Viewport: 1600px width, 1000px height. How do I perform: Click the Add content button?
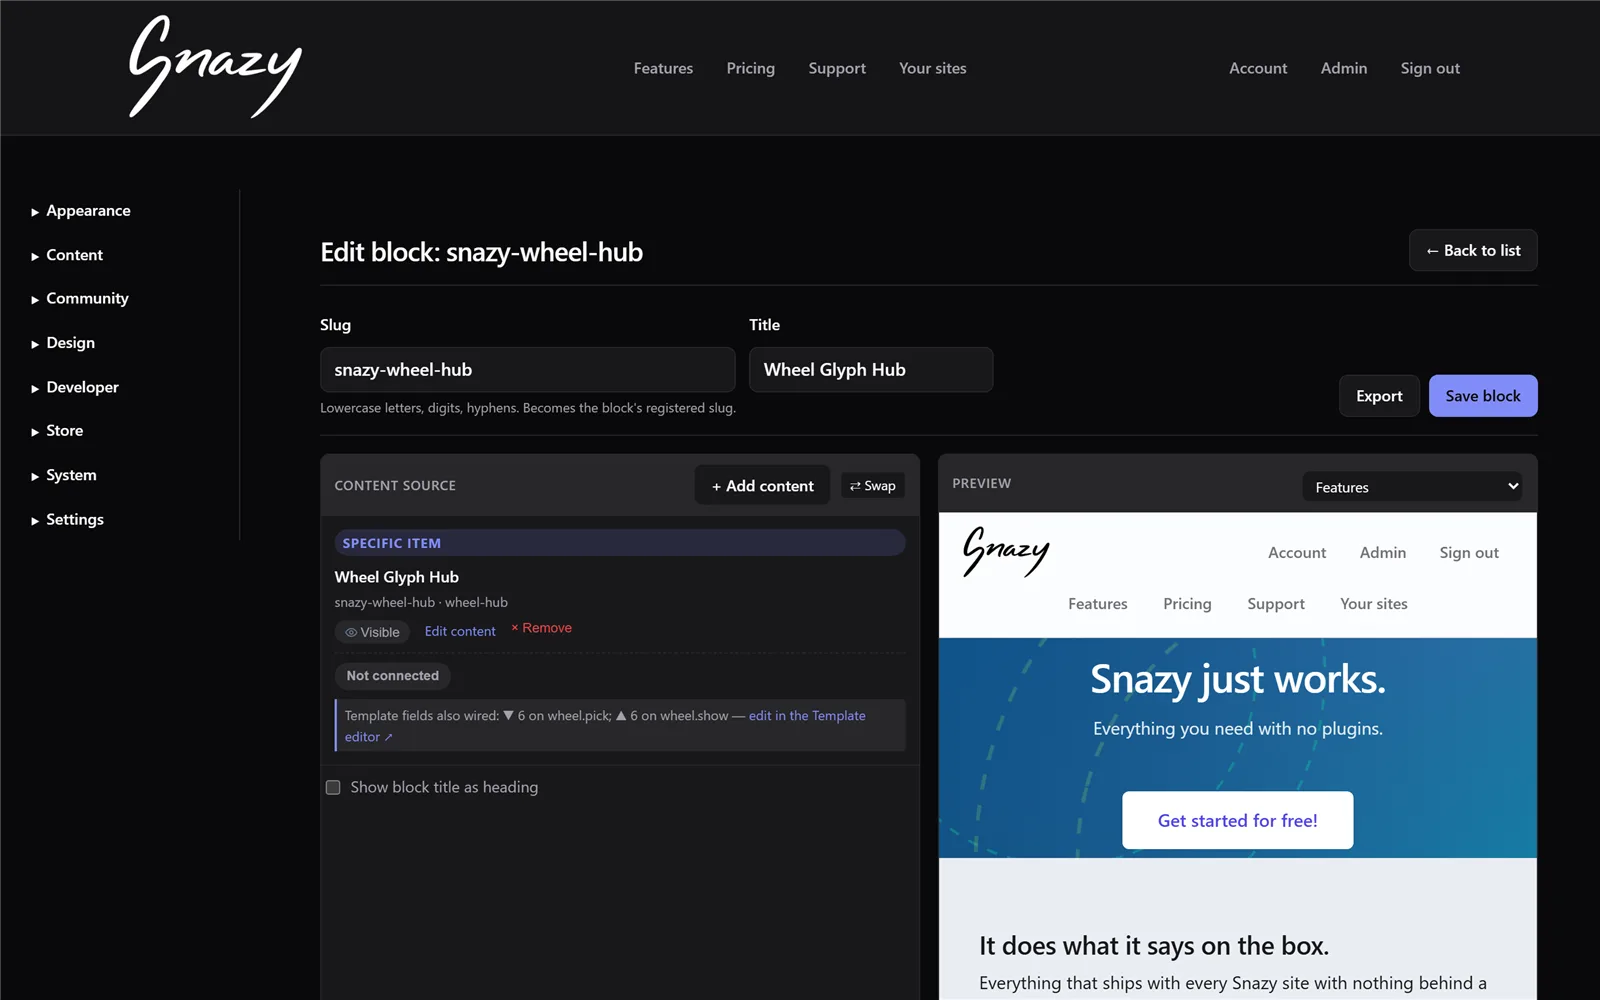(762, 486)
